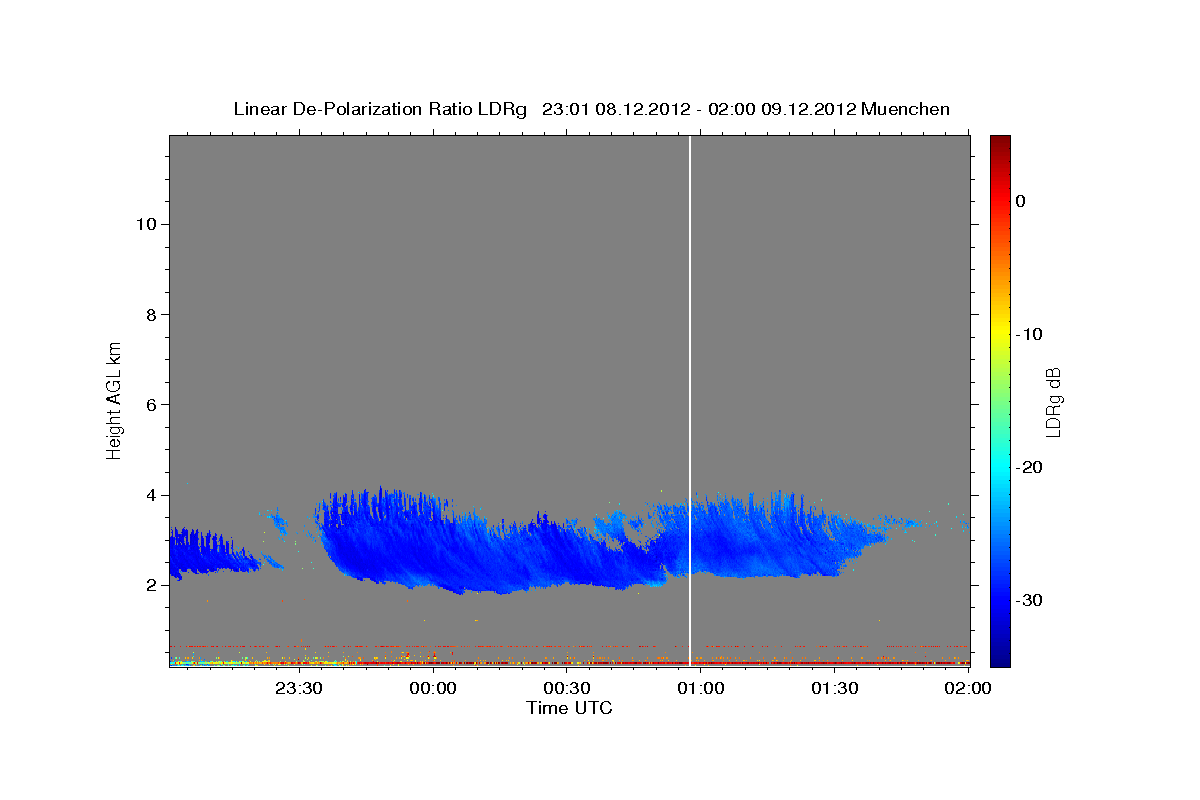Click the 'Time UTC' x-axis label
Image resolution: width=1200 pixels, height=800 pixels.
(569, 708)
